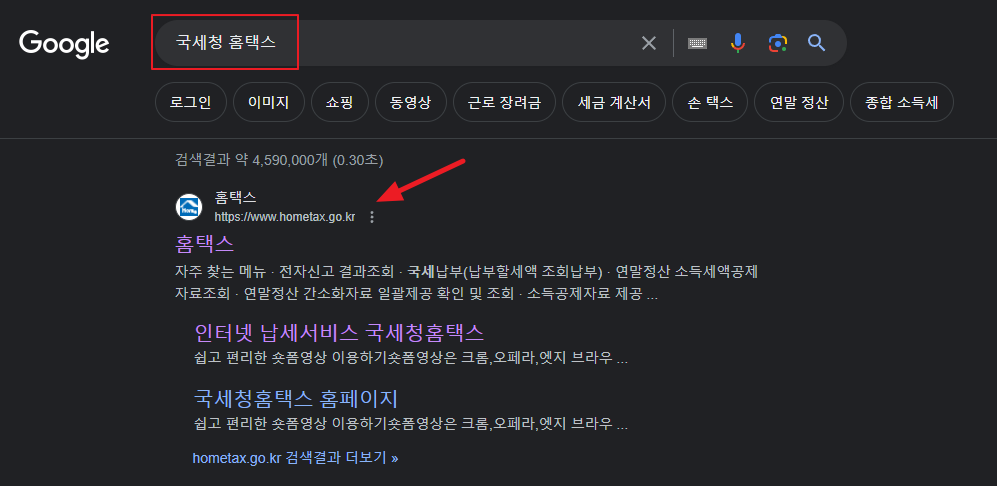Screen dimensions: 997x486
Task: Search by image with the camera lens icon
Action: point(778,43)
